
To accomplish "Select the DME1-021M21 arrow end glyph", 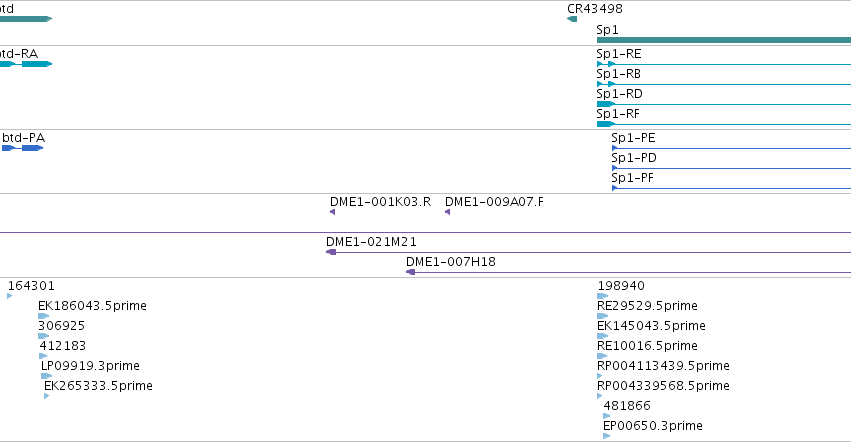I will 331,252.
